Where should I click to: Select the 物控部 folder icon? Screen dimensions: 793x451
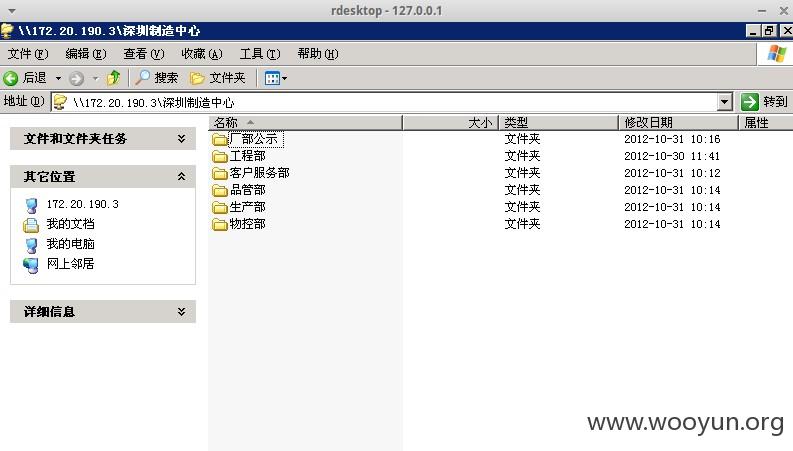(x=219, y=224)
